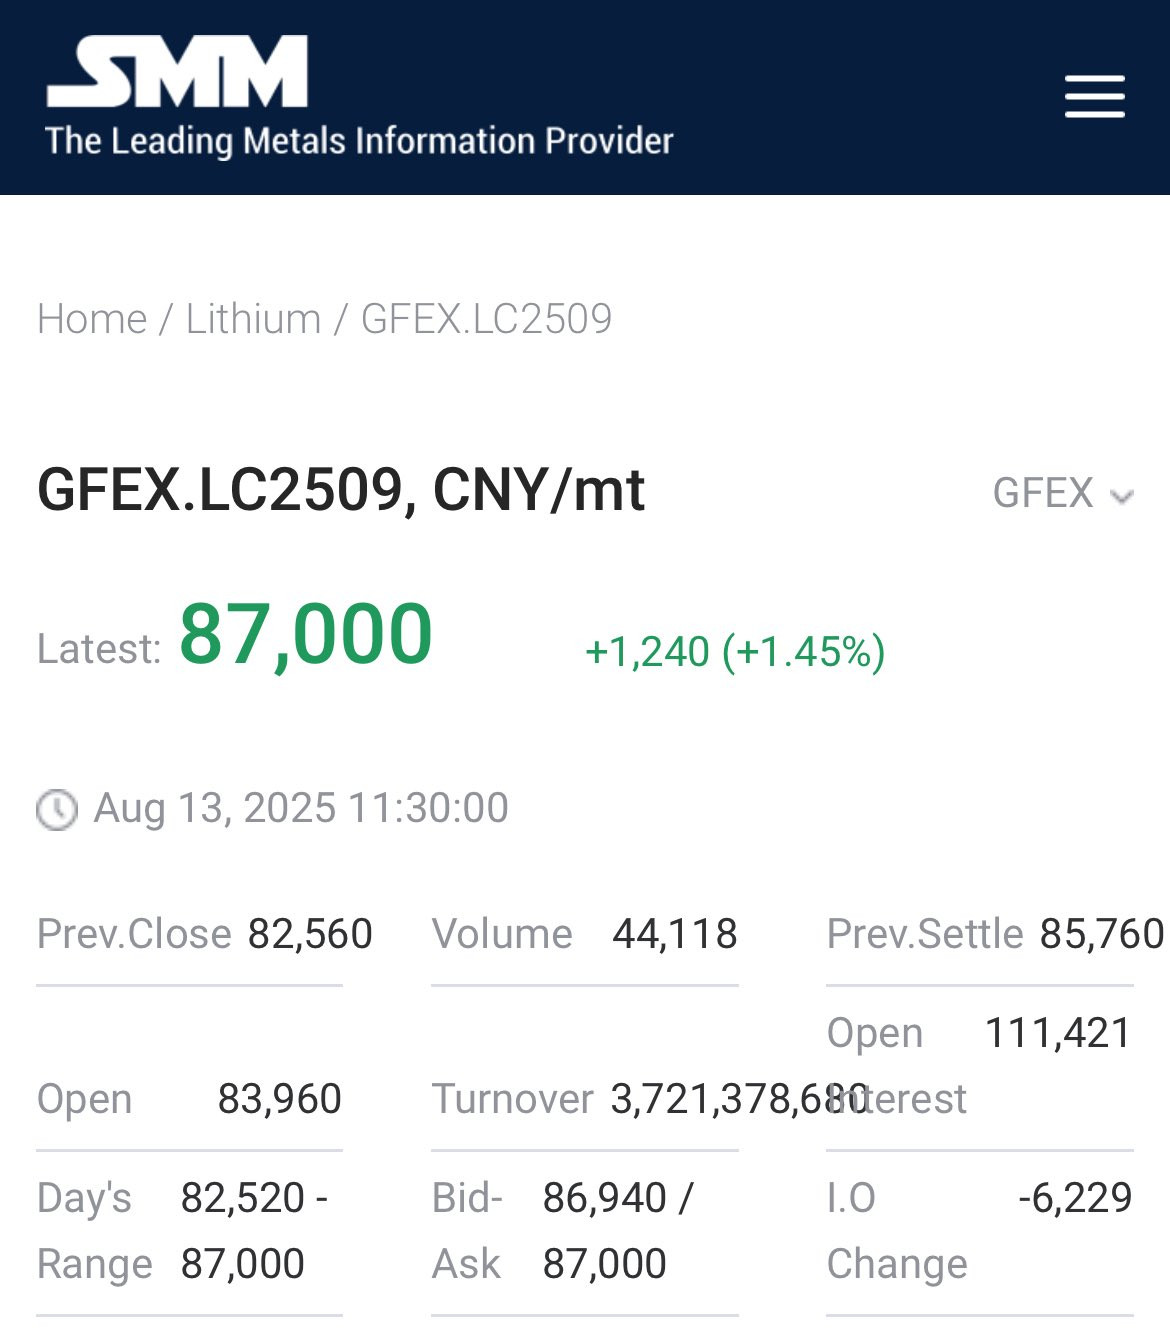Open the Lithium breadcrumb link

pos(253,319)
